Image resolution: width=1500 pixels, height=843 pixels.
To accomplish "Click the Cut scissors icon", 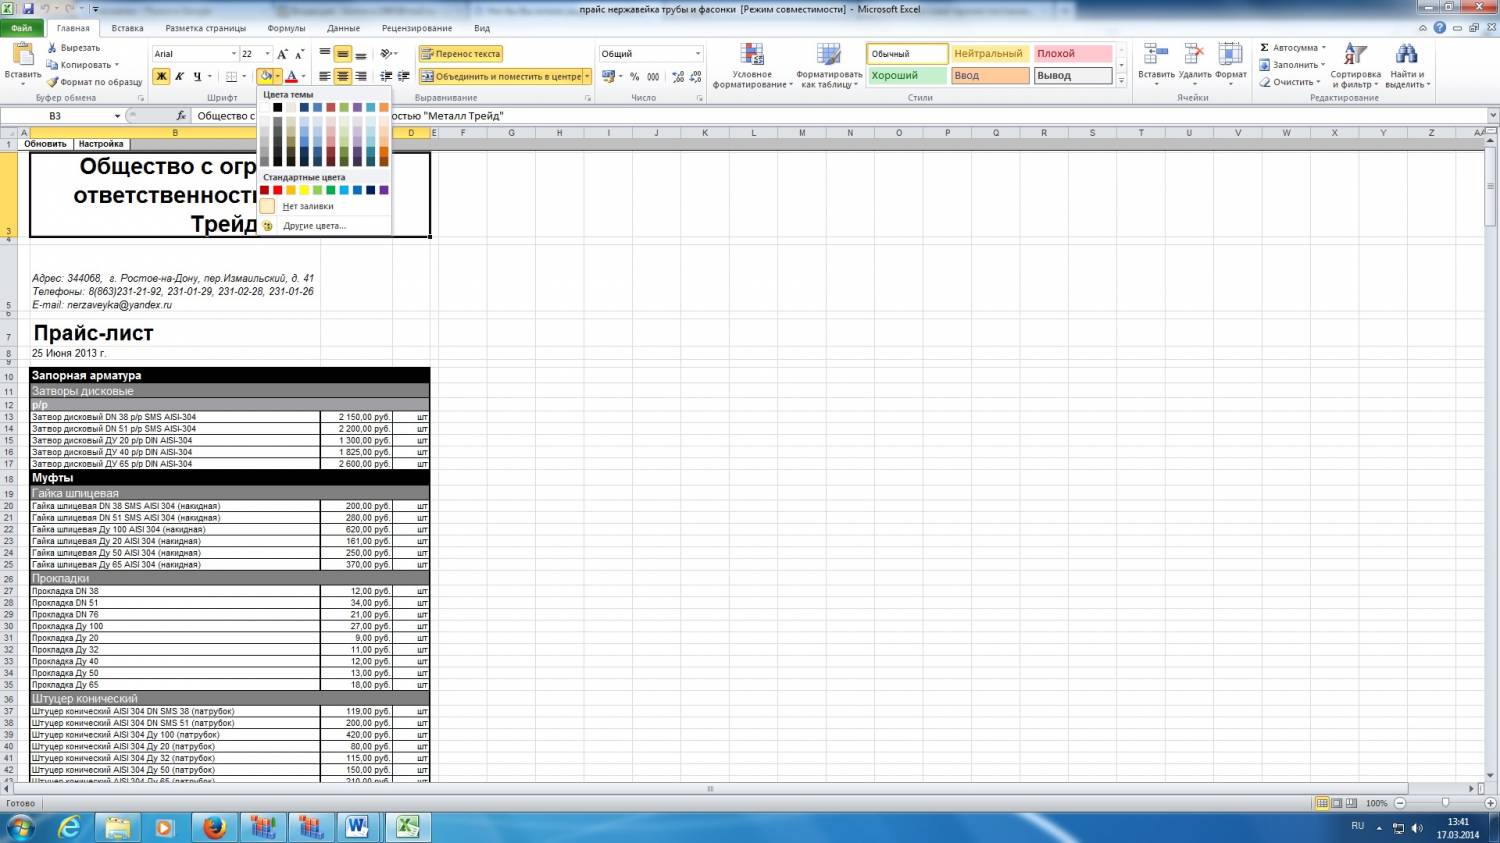I will [53, 48].
